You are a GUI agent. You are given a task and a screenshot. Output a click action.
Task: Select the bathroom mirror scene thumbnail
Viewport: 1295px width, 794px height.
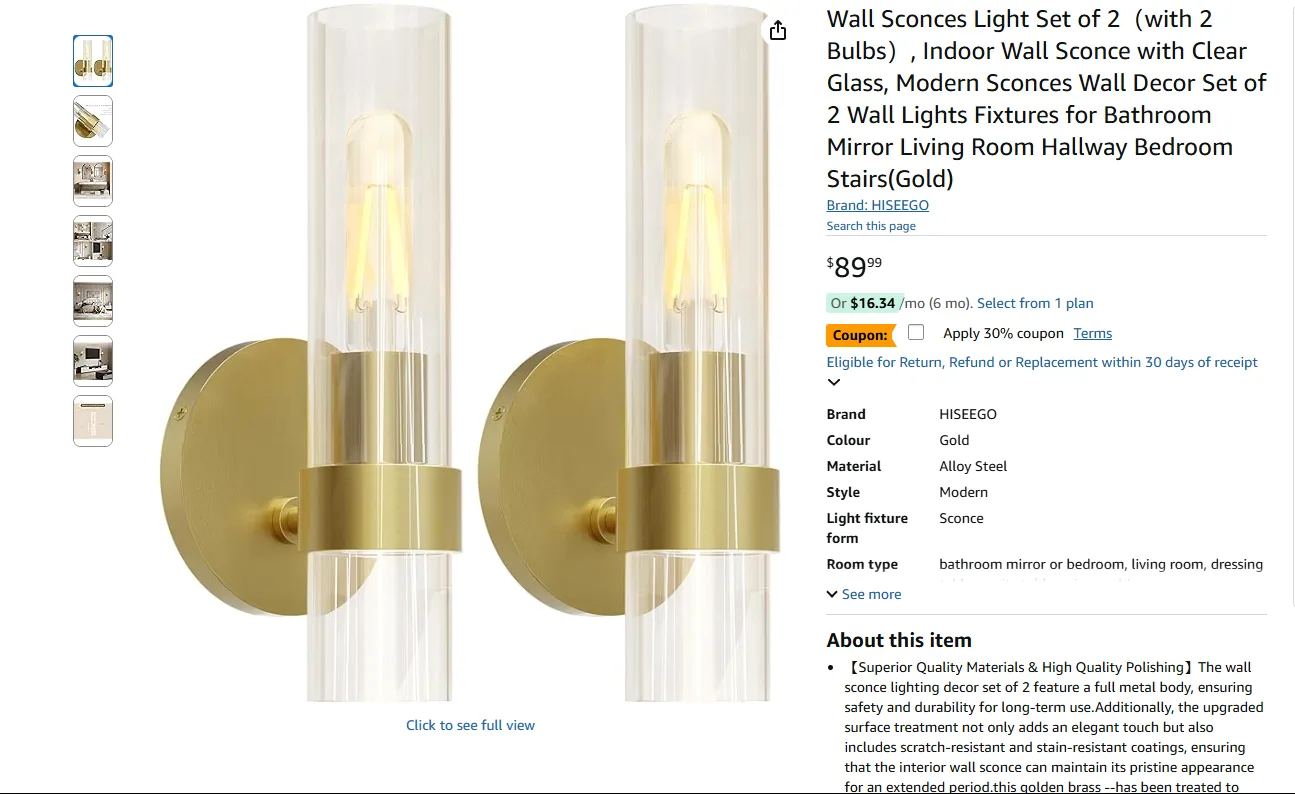(92, 181)
